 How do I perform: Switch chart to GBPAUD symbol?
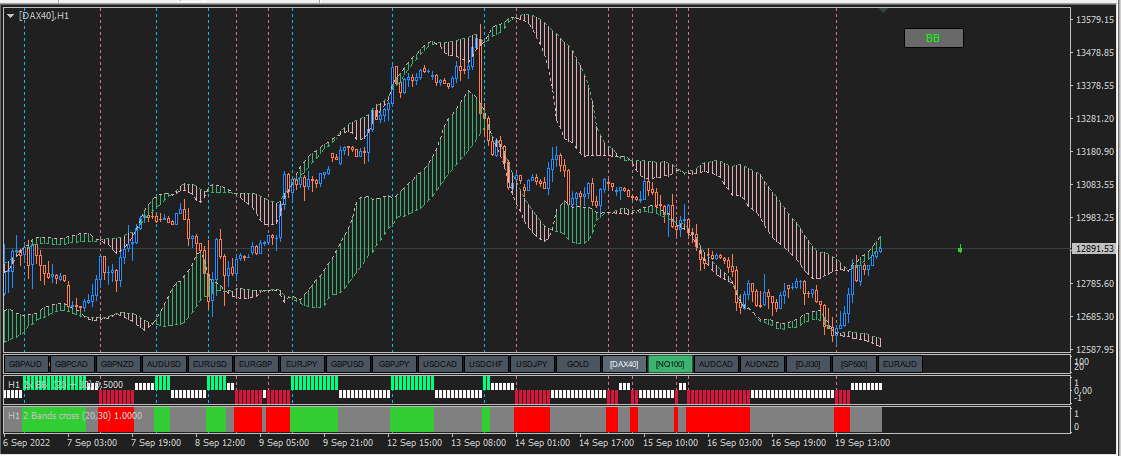coord(26,364)
